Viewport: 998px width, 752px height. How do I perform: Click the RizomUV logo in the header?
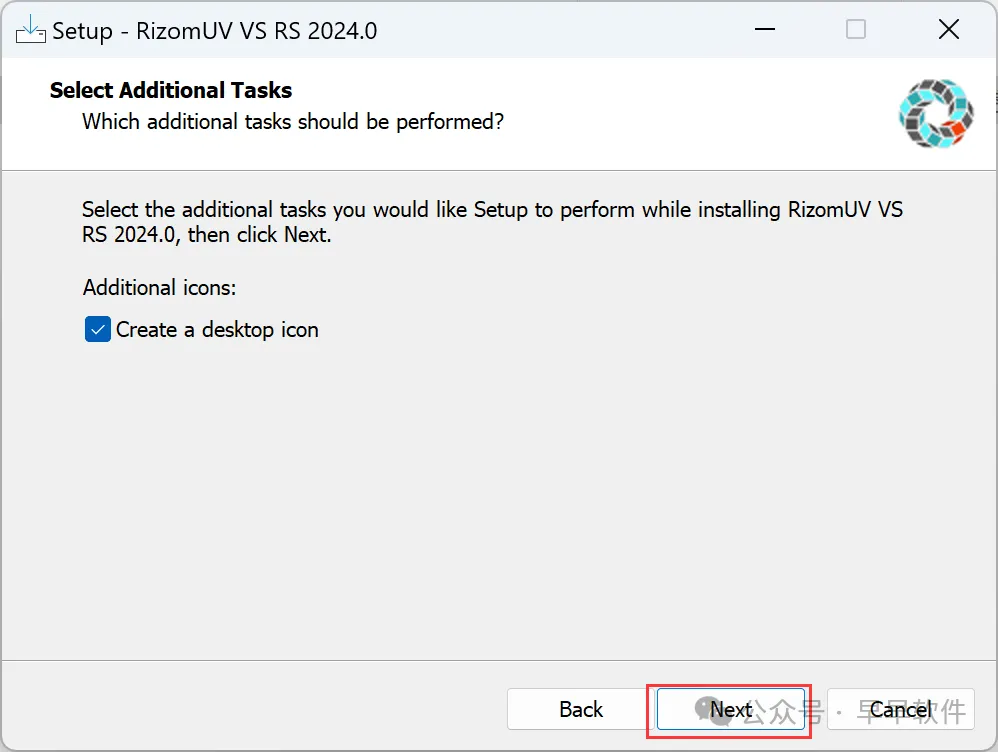(935, 114)
